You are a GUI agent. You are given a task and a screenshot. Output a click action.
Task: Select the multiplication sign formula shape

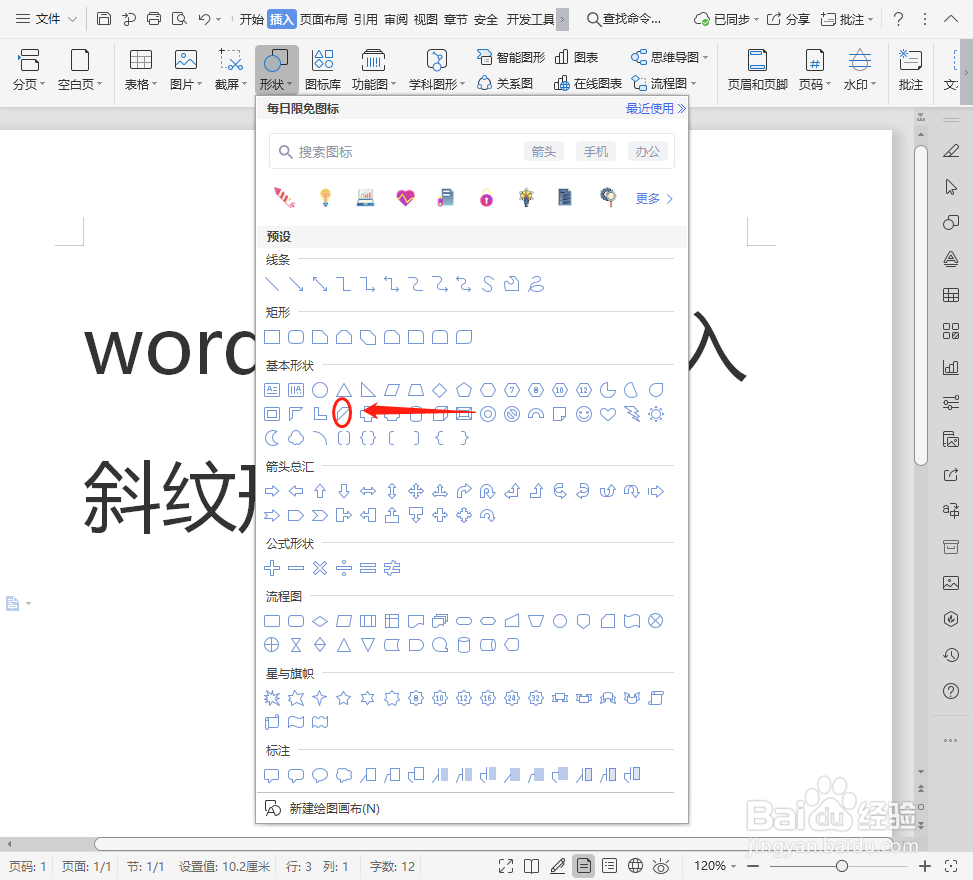click(320, 568)
